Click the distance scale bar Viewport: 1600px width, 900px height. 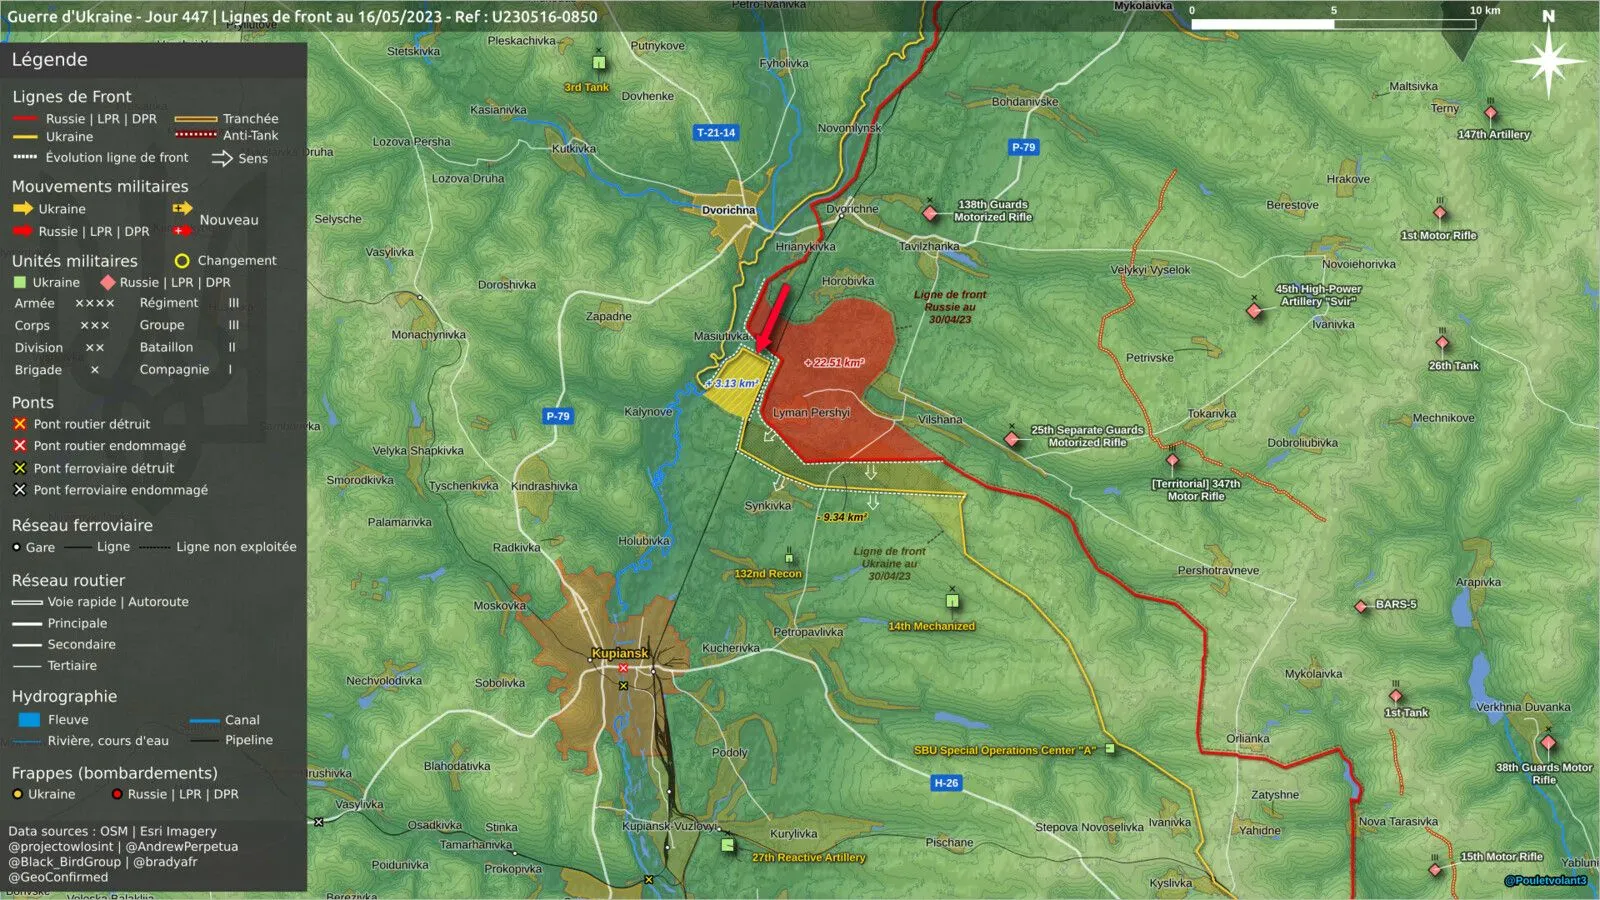(x=1334, y=24)
